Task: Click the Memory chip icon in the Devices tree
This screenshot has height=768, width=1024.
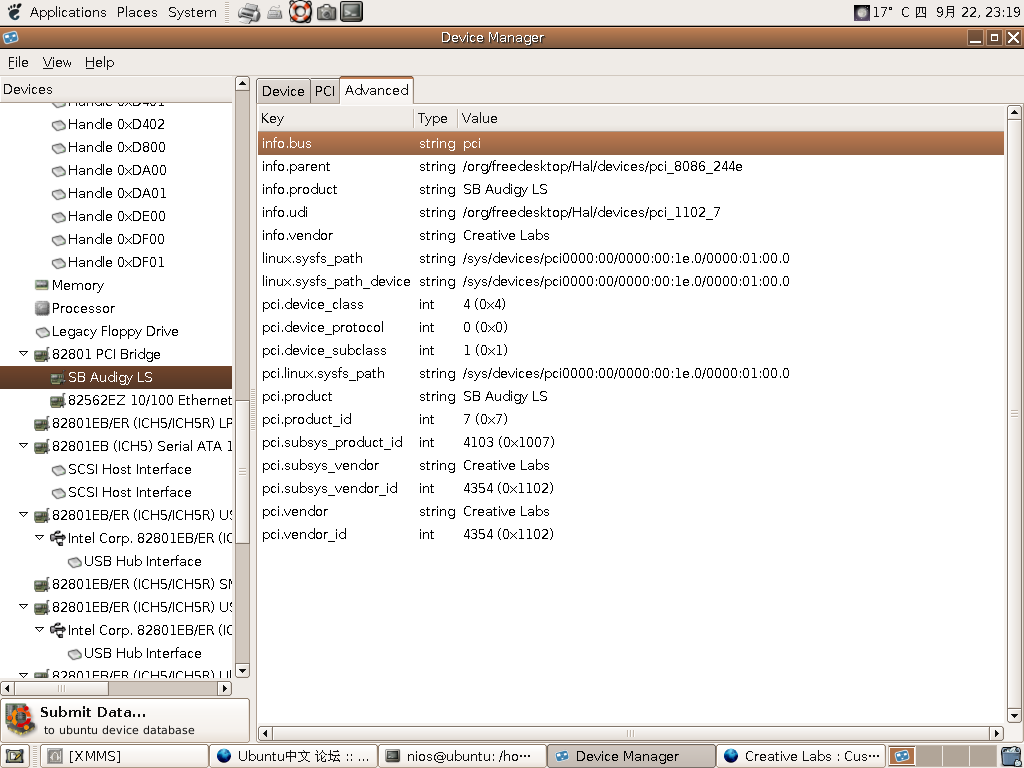Action: 42,285
